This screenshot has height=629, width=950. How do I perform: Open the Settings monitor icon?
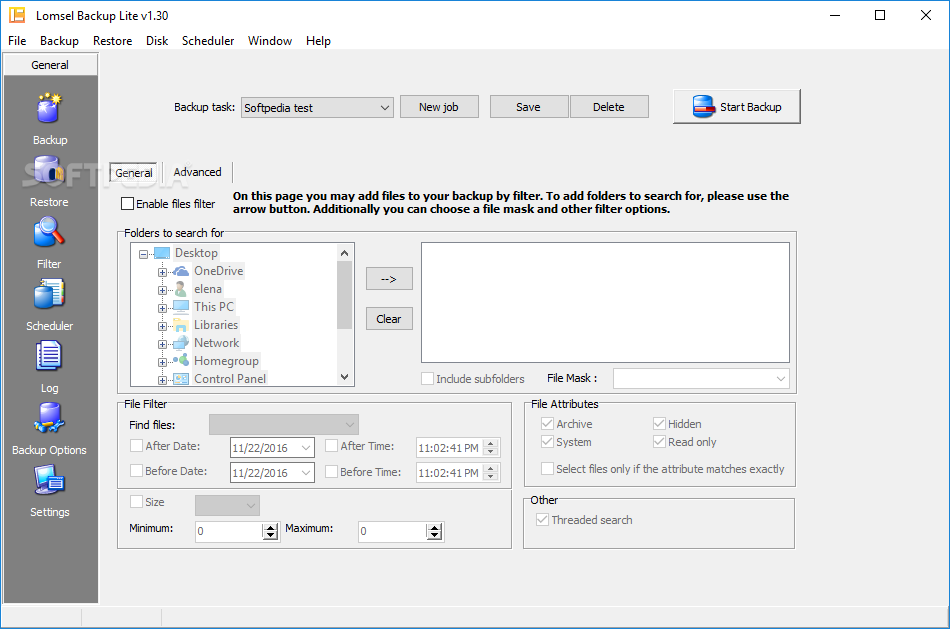pyautogui.click(x=49, y=481)
